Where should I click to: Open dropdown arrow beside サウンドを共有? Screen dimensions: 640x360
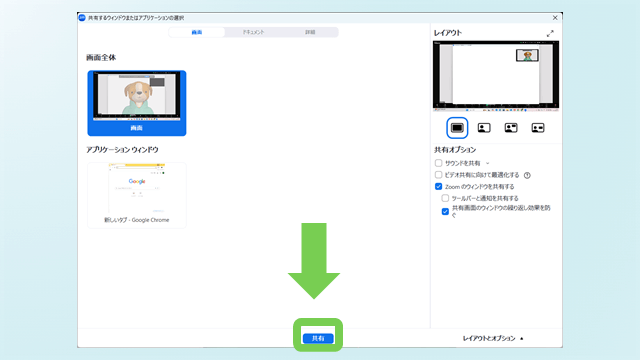(487, 163)
